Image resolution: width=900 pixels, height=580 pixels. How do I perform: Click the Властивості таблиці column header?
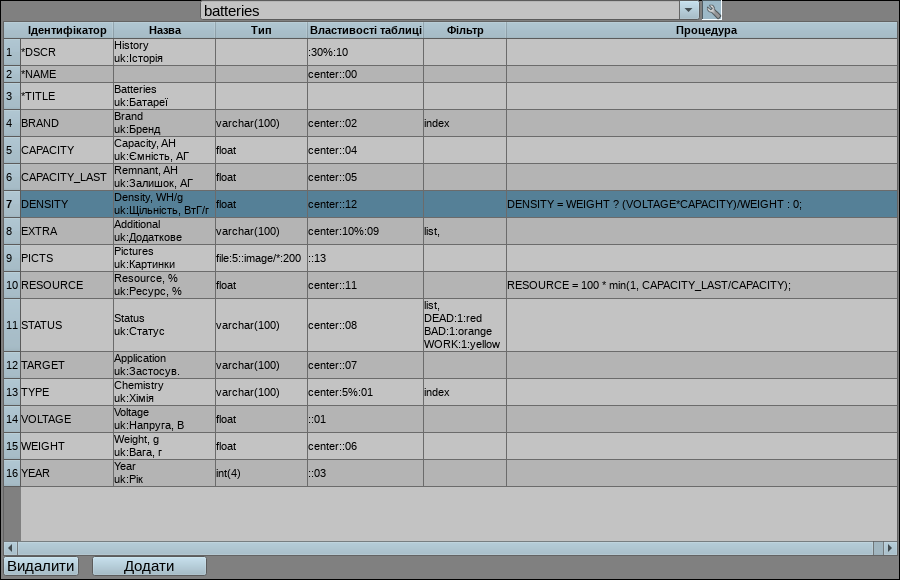click(x=365, y=30)
